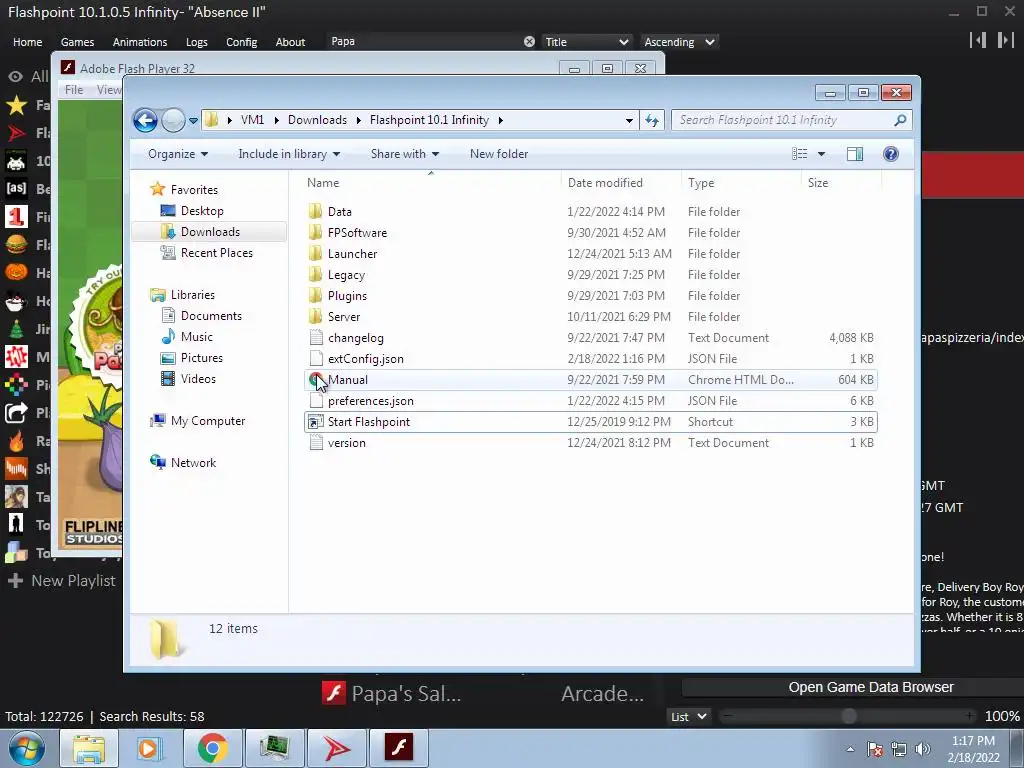
Task: Open the Share with dropdown
Action: pos(404,154)
